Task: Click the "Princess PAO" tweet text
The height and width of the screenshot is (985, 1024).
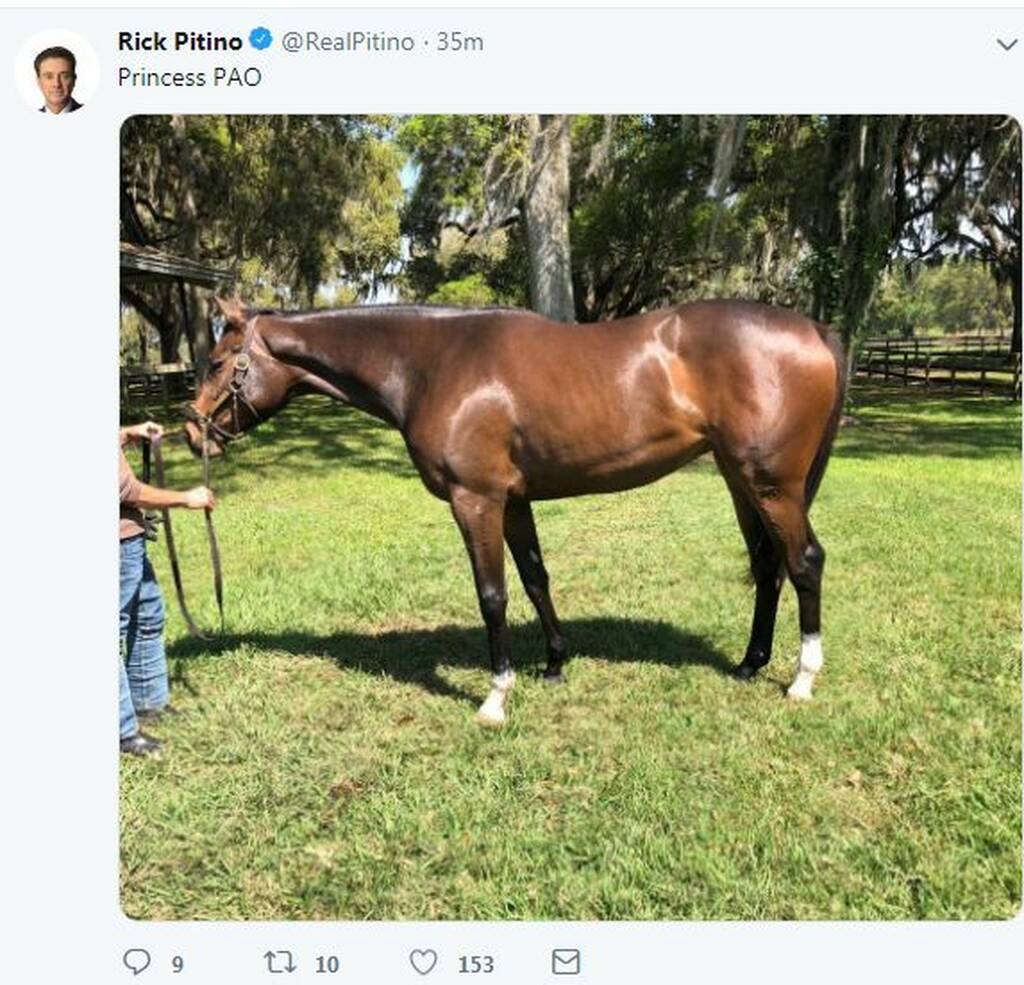Action: pyautogui.click(x=189, y=77)
